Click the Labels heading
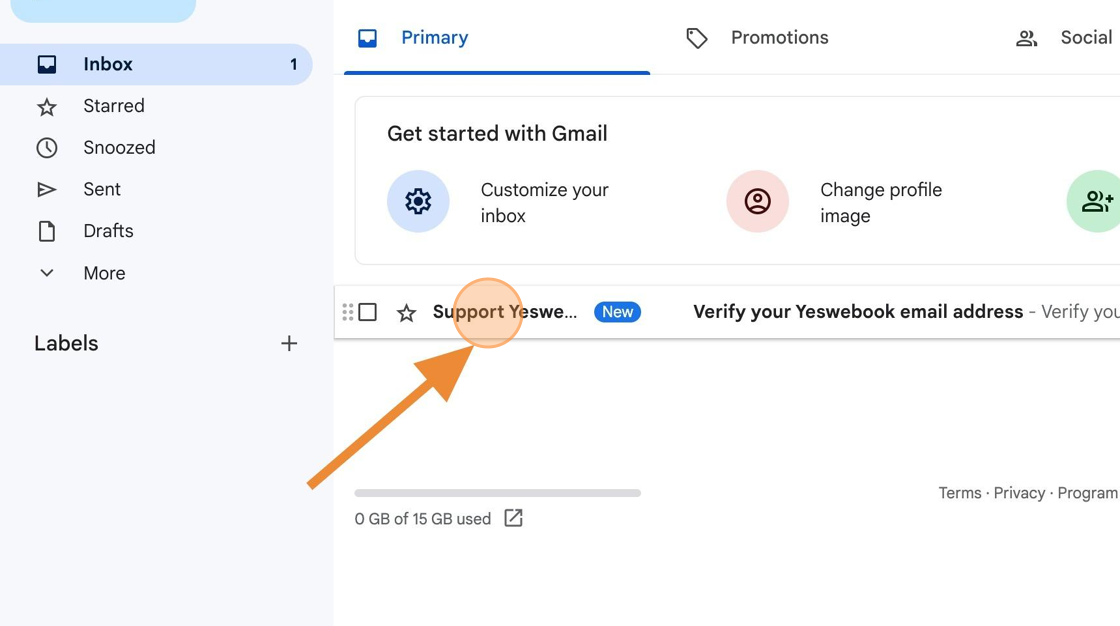 pos(66,344)
